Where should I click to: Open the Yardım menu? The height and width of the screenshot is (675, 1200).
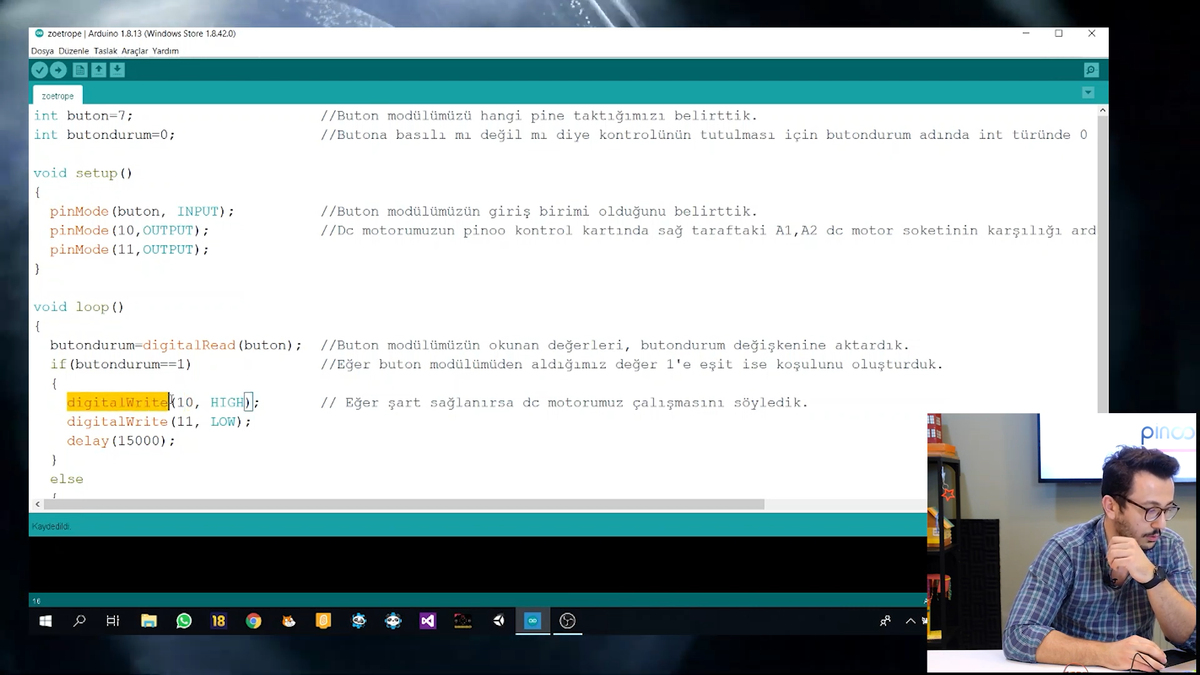[164, 50]
